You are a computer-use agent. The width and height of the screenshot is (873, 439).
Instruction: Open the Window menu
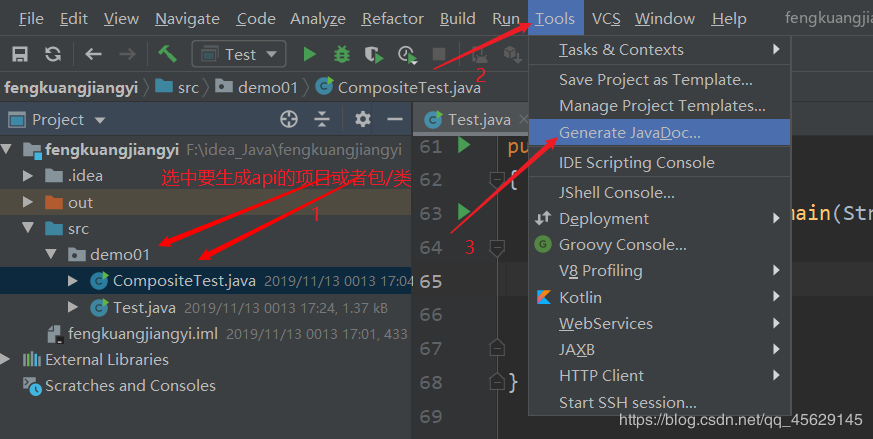(665, 19)
